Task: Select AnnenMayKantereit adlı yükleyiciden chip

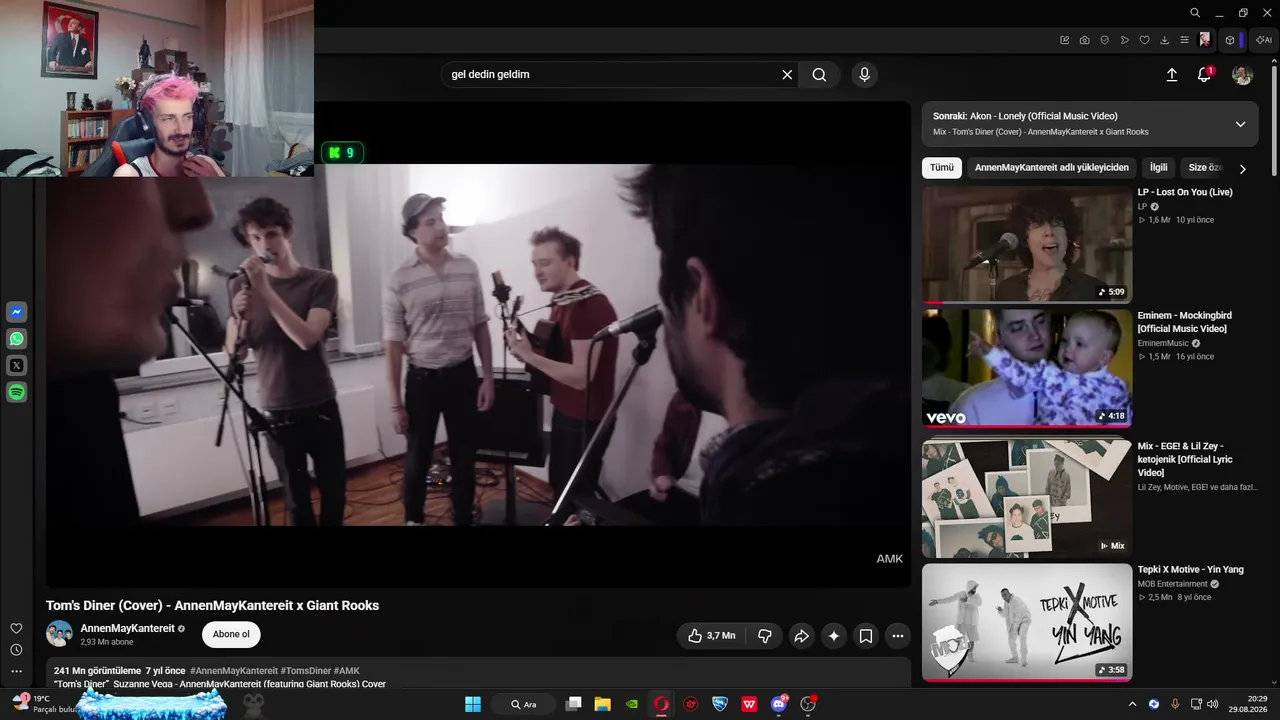Action: [x=1052, y=168]
